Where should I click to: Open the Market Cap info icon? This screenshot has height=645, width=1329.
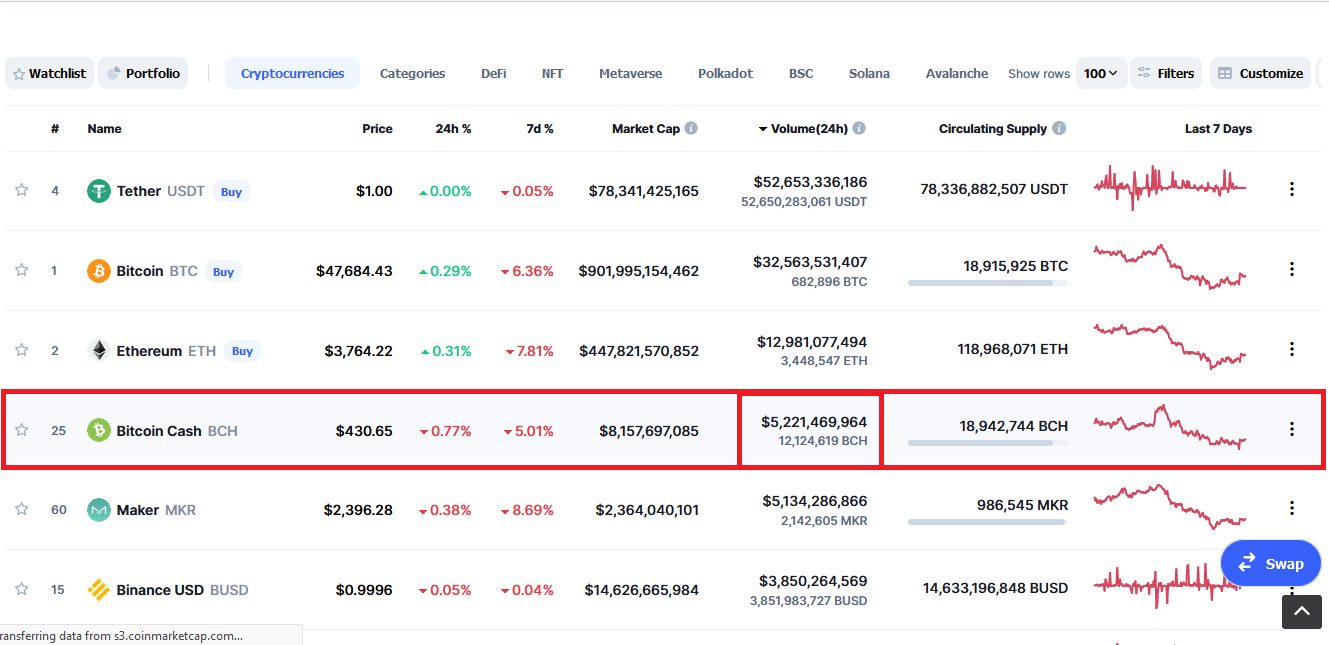click(691, 128)
